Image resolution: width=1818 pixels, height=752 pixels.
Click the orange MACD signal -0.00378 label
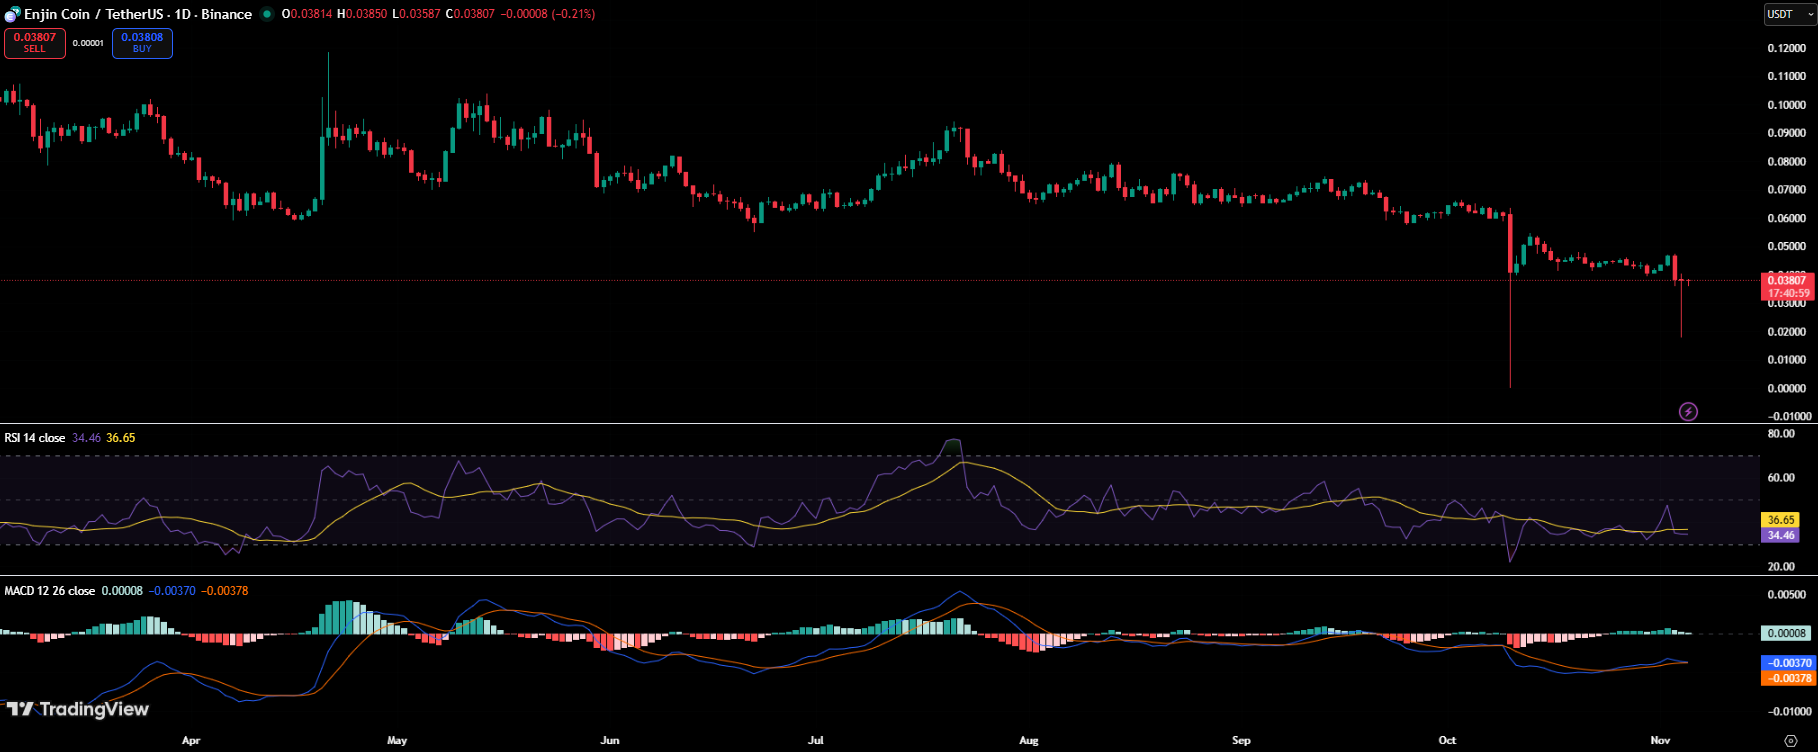pos(1787,678)
